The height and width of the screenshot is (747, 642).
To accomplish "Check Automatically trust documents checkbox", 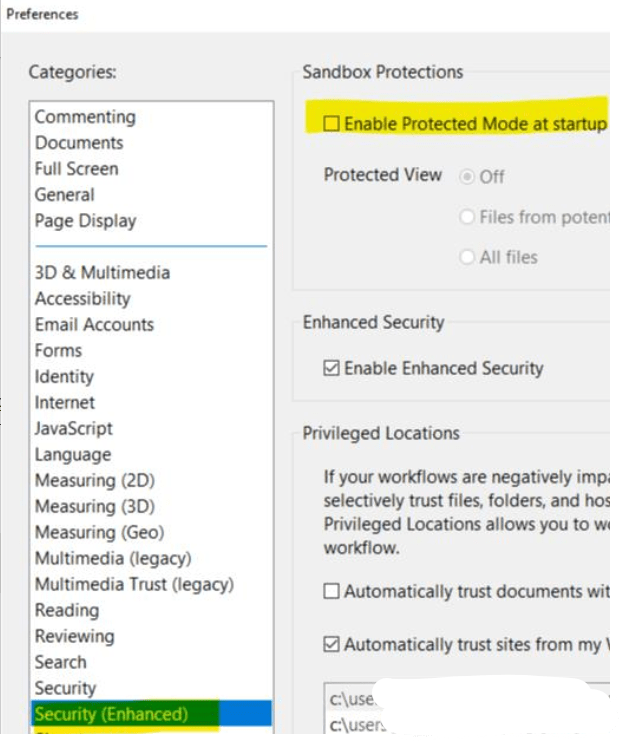I will coord(332,591).
